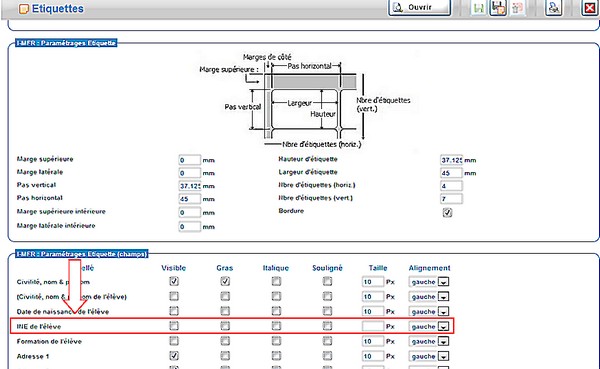Enable Souligné for INE de l'élève
The image size is (600, 369).
(327, 326)
